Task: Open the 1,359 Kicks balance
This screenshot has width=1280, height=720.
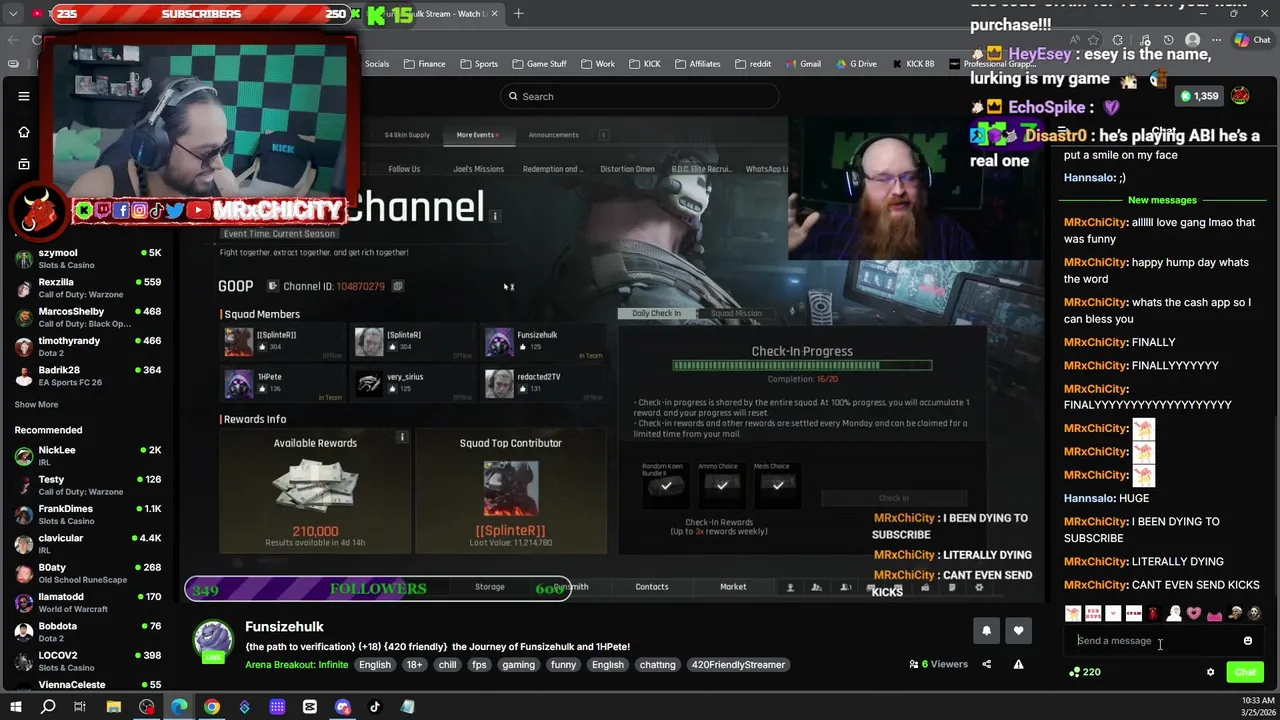Action: [1199, 96]
